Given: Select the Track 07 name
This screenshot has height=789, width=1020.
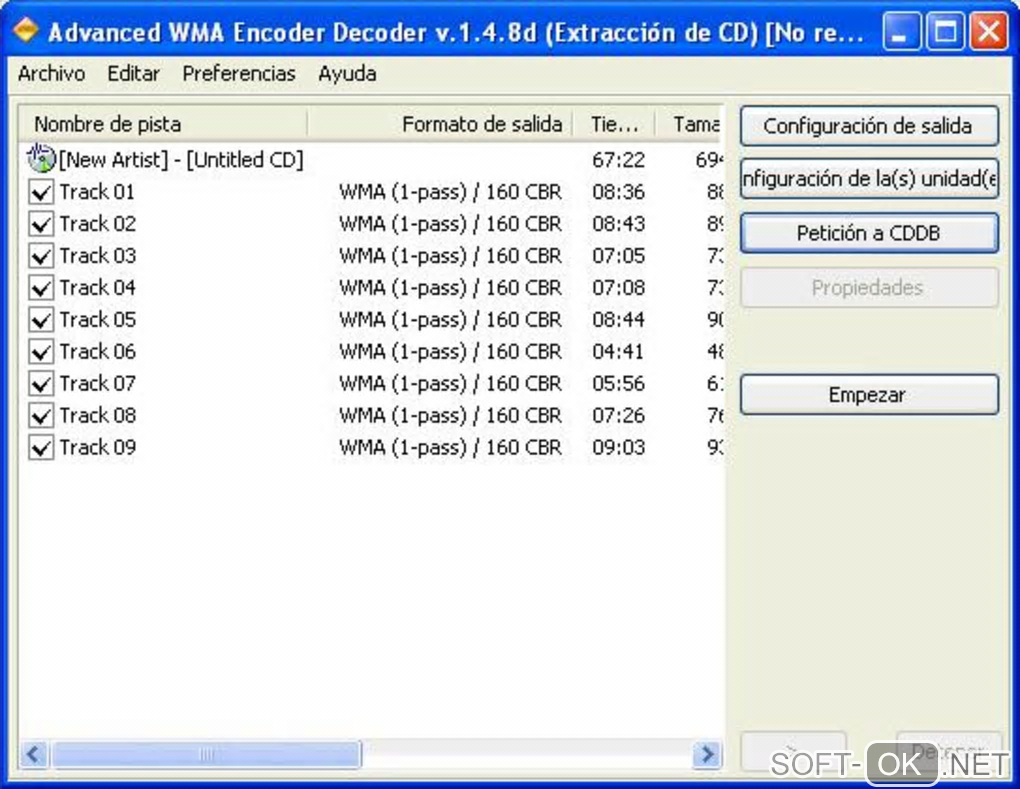Looking at the screenshot, I should click(98, 383).
